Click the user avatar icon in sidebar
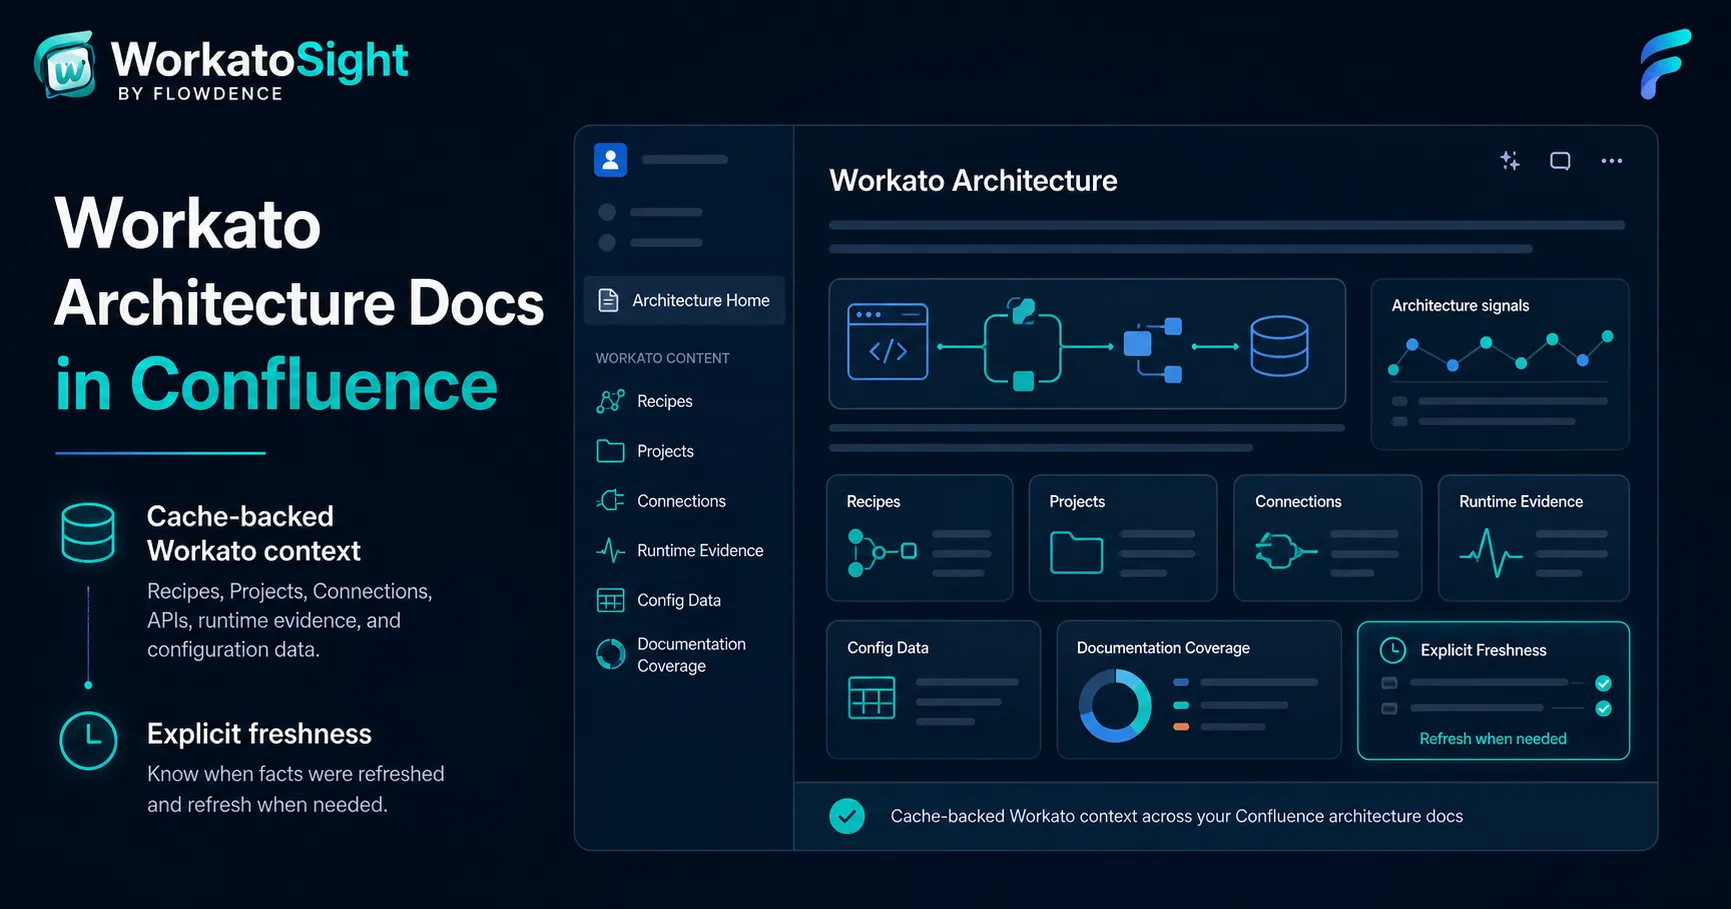The image size is (1731, 909). (610, 160)
